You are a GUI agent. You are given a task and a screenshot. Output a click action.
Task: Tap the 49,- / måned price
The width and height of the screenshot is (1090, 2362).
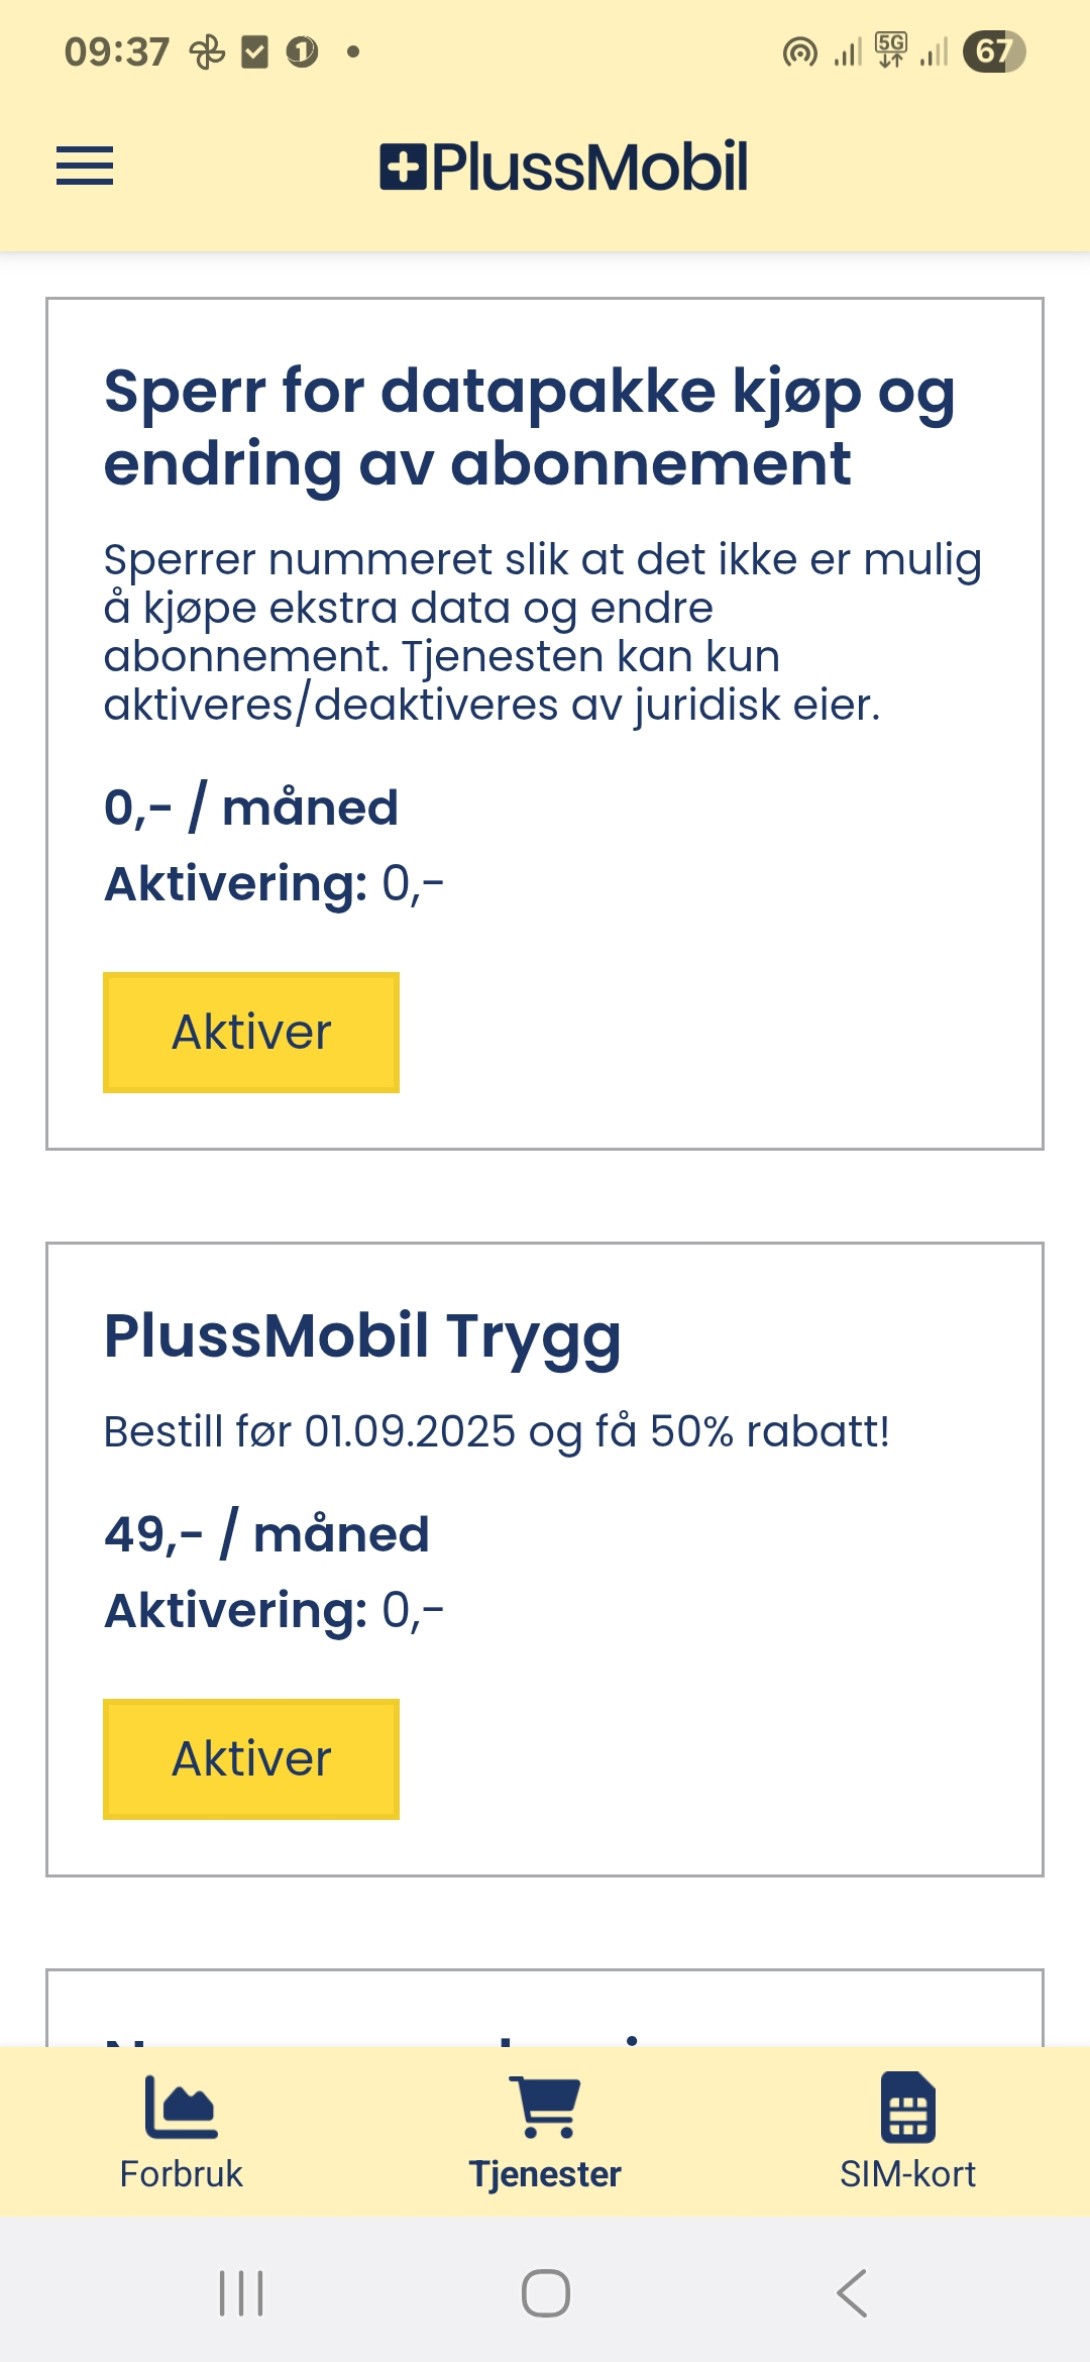pos(267,1534)
